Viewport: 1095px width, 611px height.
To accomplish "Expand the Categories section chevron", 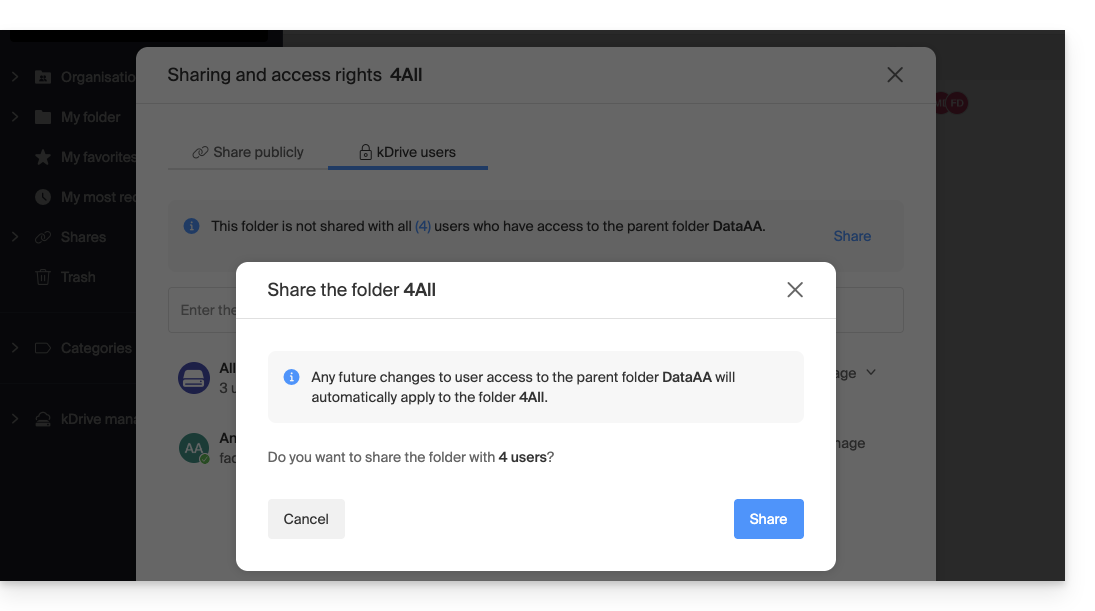I will (x=15, y=348).
